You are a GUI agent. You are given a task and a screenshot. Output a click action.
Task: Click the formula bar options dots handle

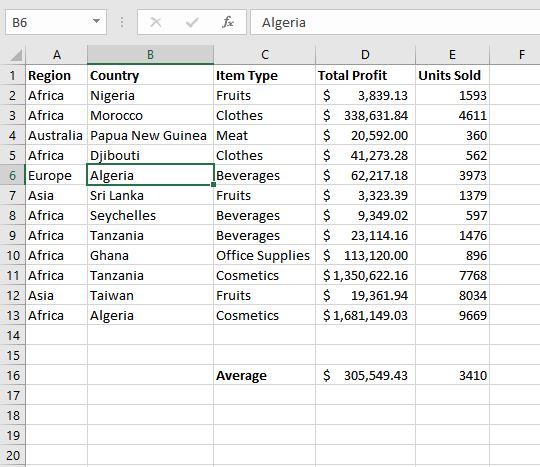(122, 22)
